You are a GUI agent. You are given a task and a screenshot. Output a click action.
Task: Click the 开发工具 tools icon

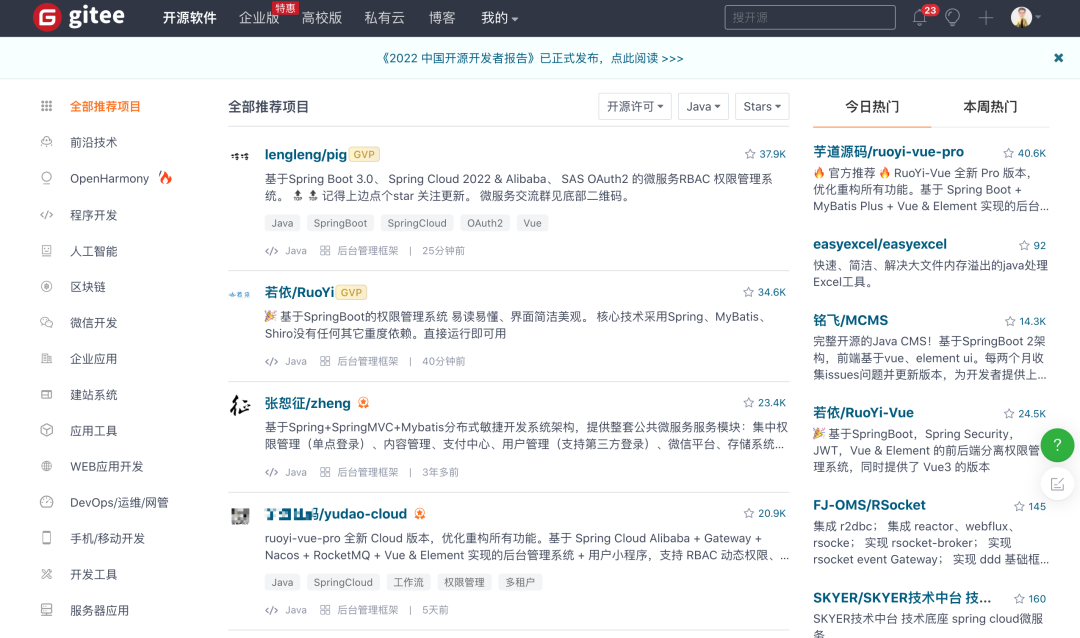tap(46, 574)
